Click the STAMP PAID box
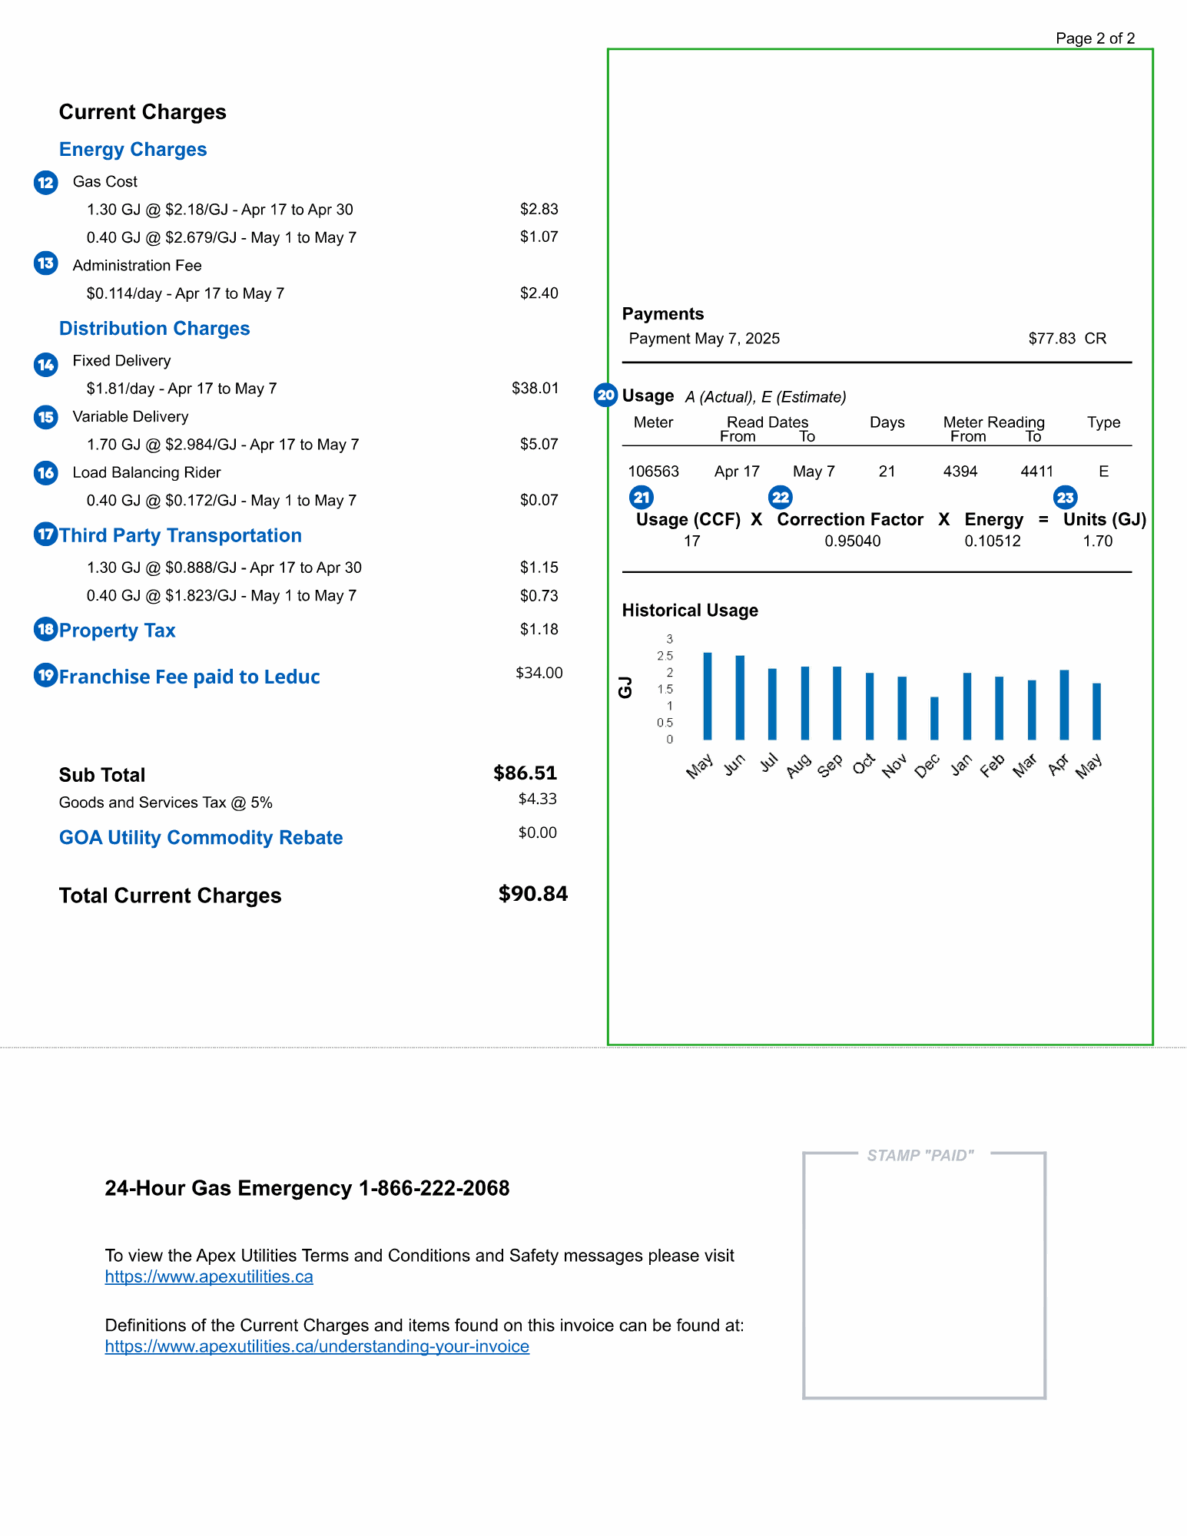 click(925, 1273)
